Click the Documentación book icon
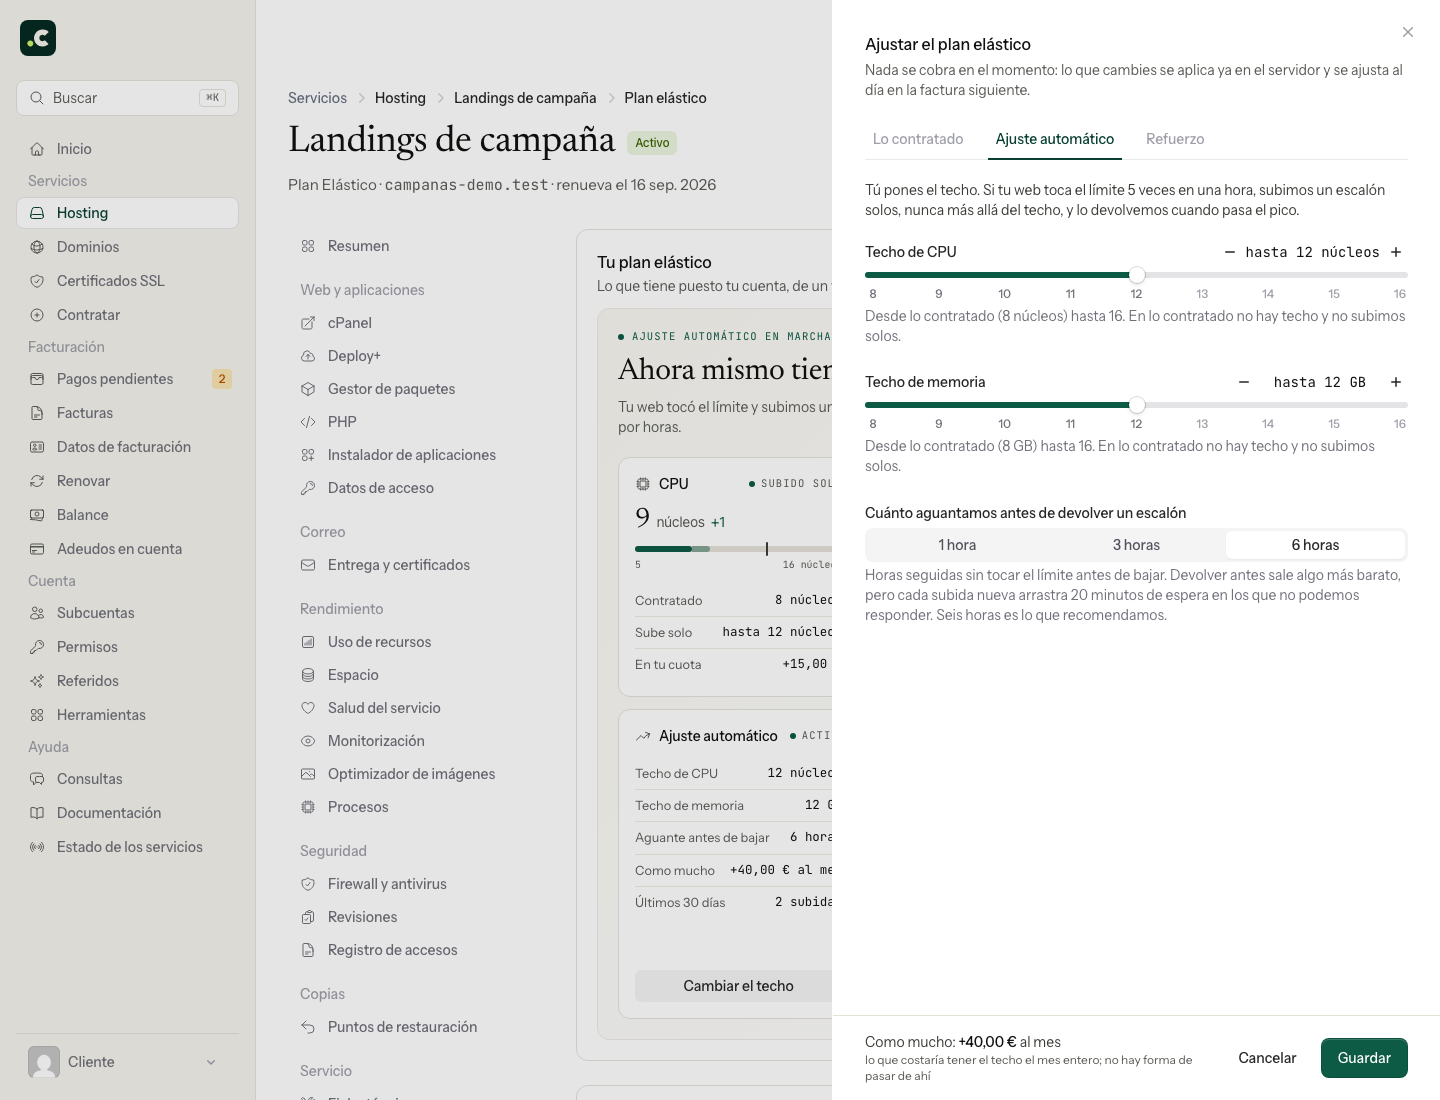Viewport: 1440px width, 1100px height. 37,813
